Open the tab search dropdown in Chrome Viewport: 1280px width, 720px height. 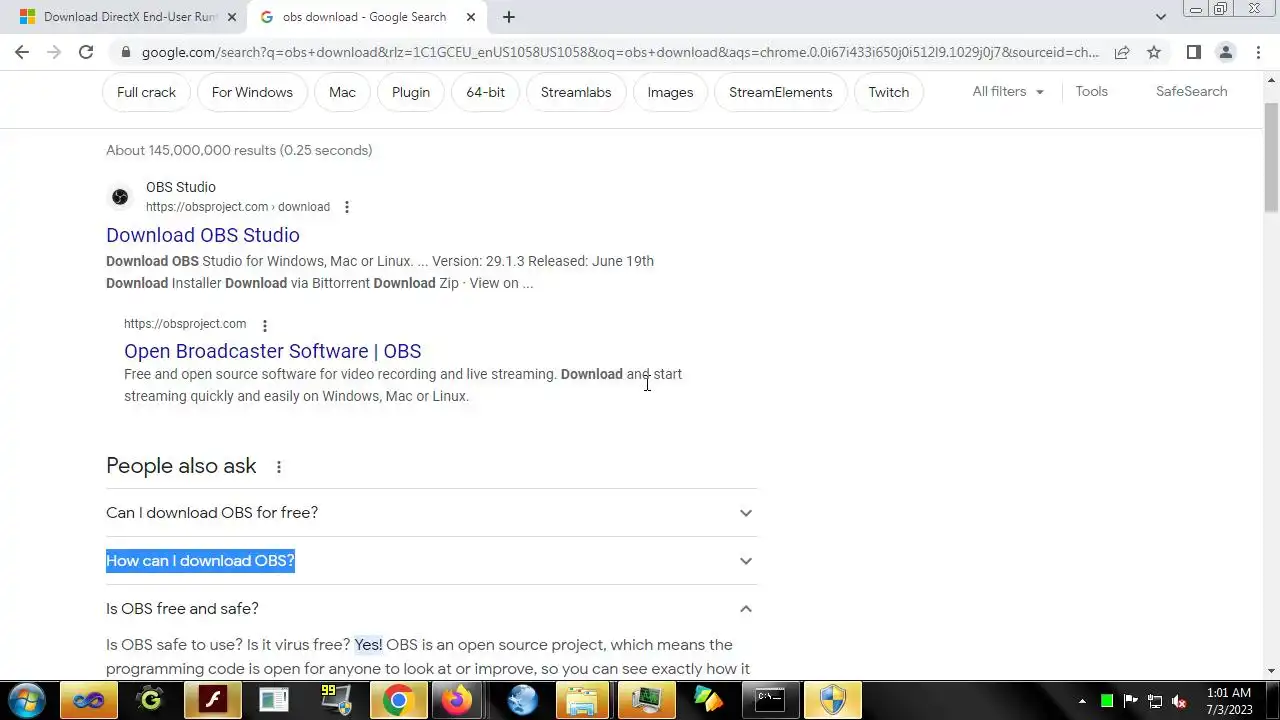coord(1160,17)
